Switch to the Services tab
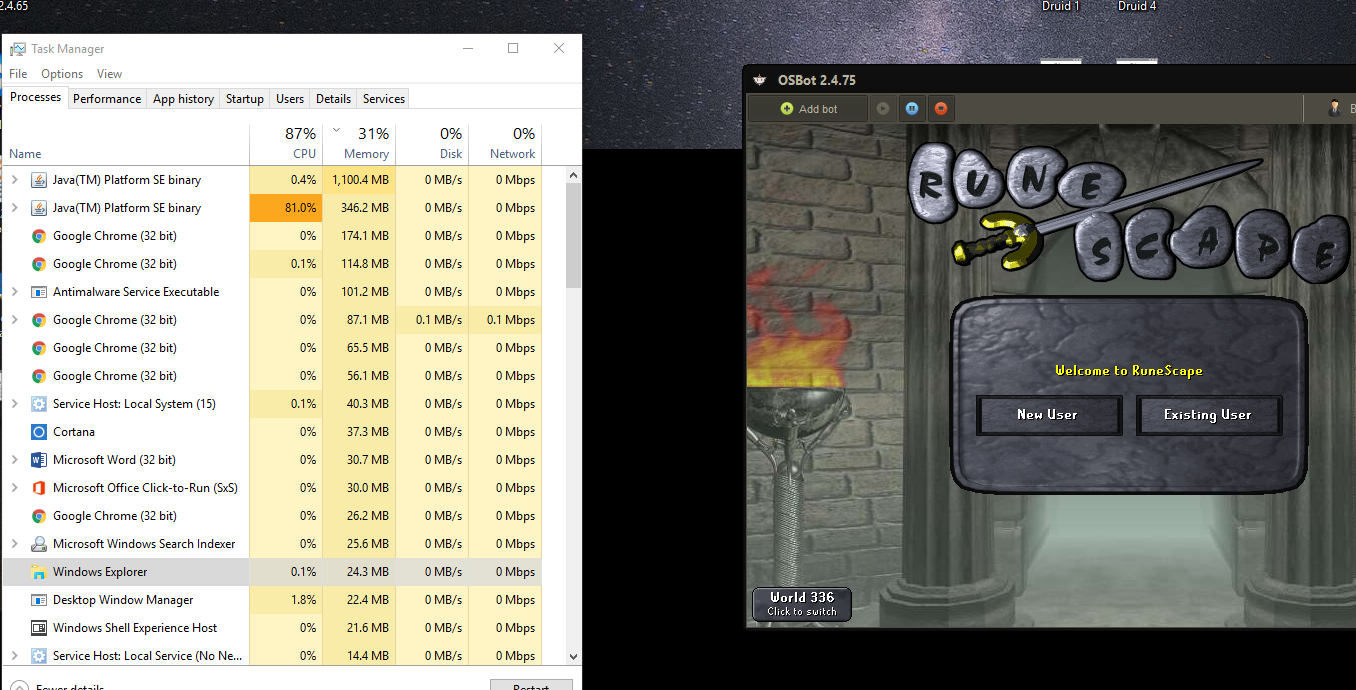 tap(384, 99)
